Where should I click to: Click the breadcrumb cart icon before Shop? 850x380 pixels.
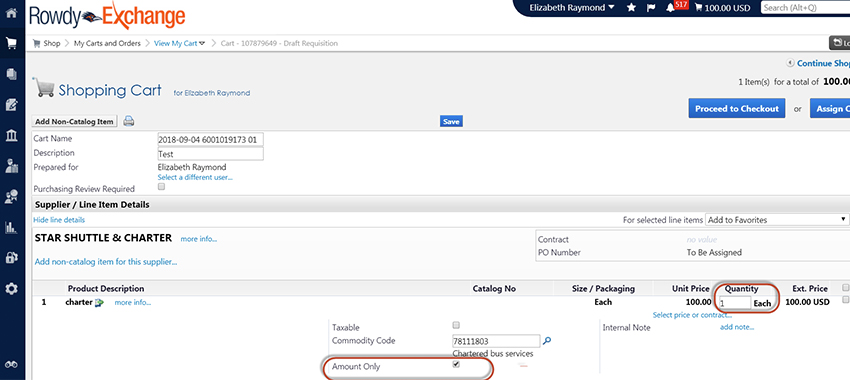pyautogui.click(x=37, y=43)
